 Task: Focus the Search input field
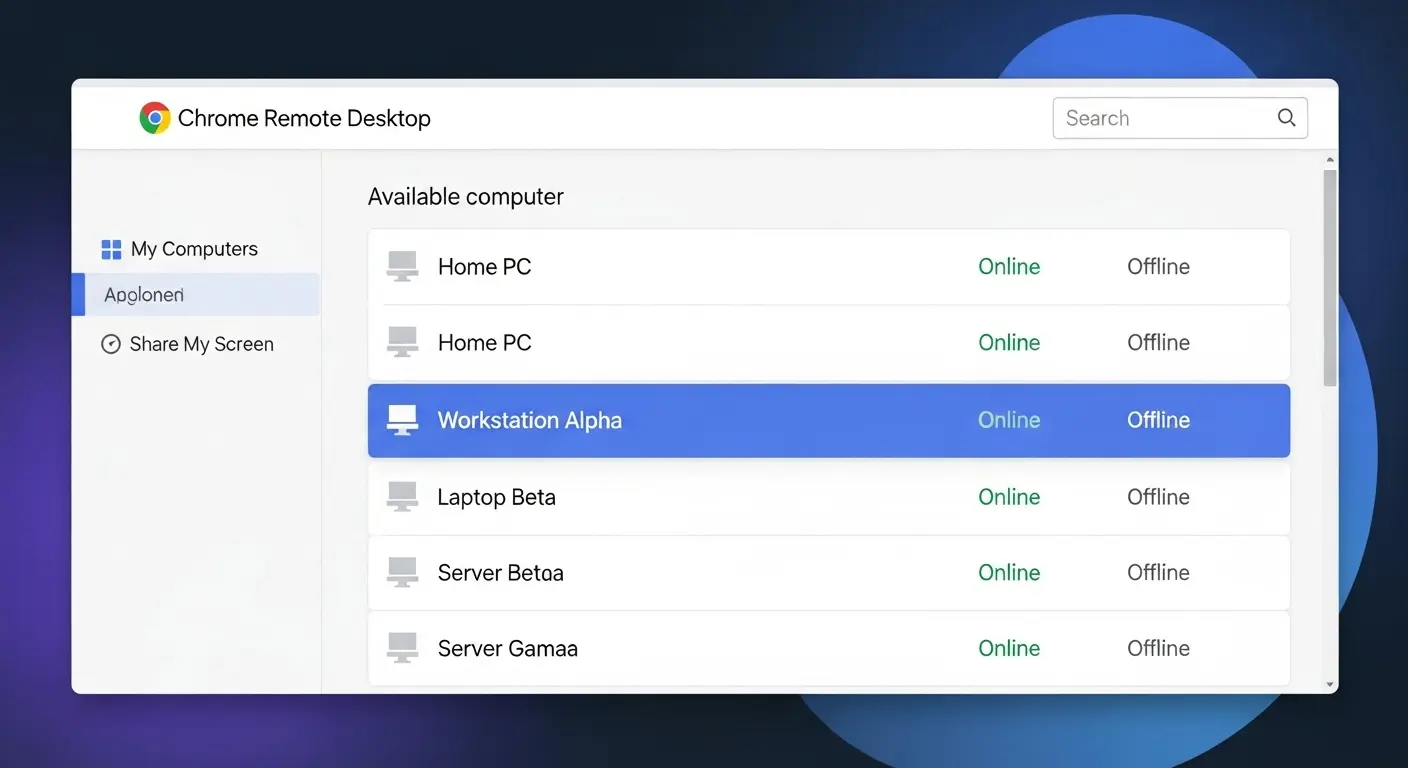click(1180, 118)
